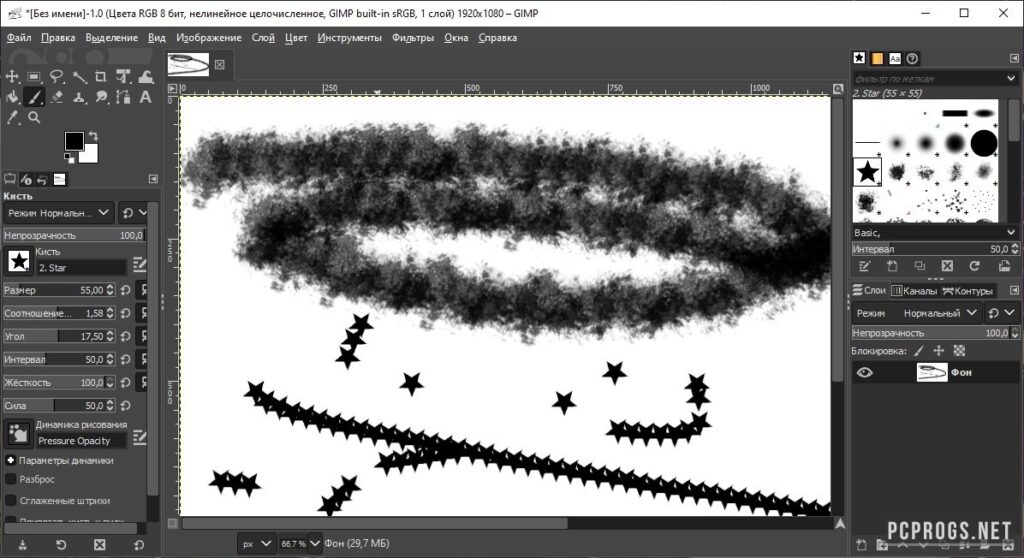Screen dimensions: 1024x558
Task: Expand Параметры динамики section
Action: click(10, 460)
